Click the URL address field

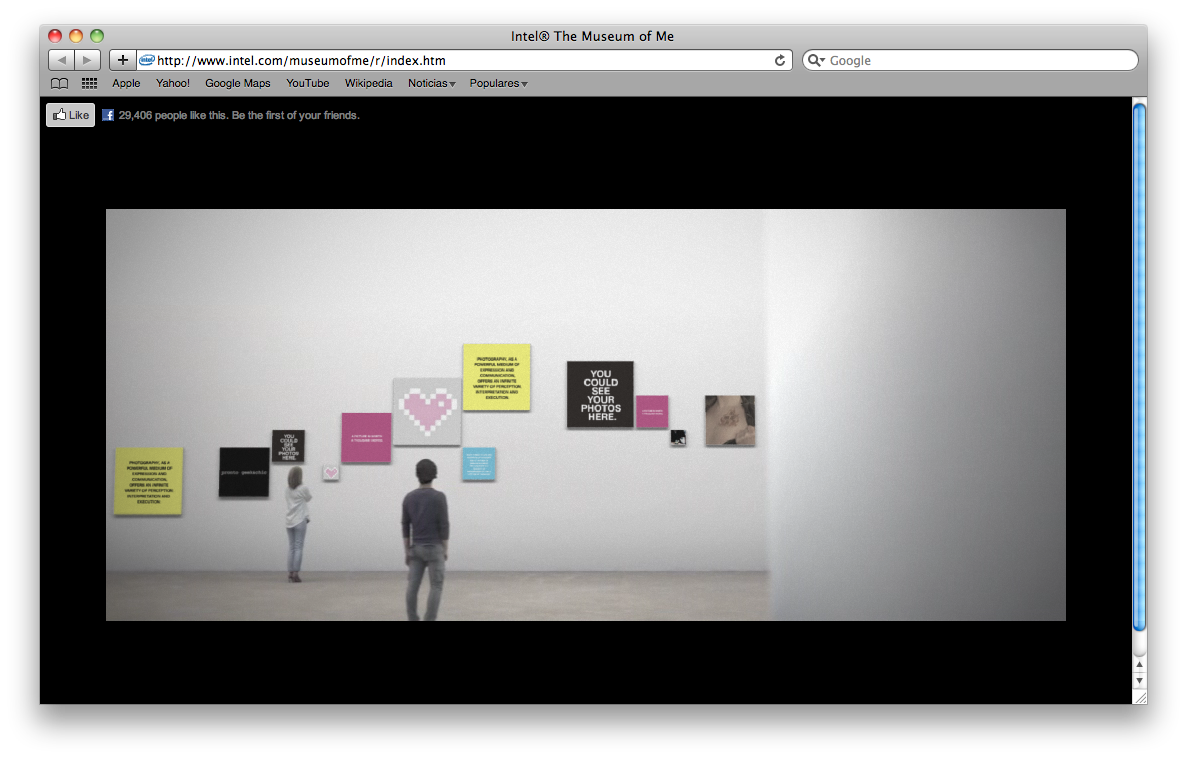tap(460, 60)
